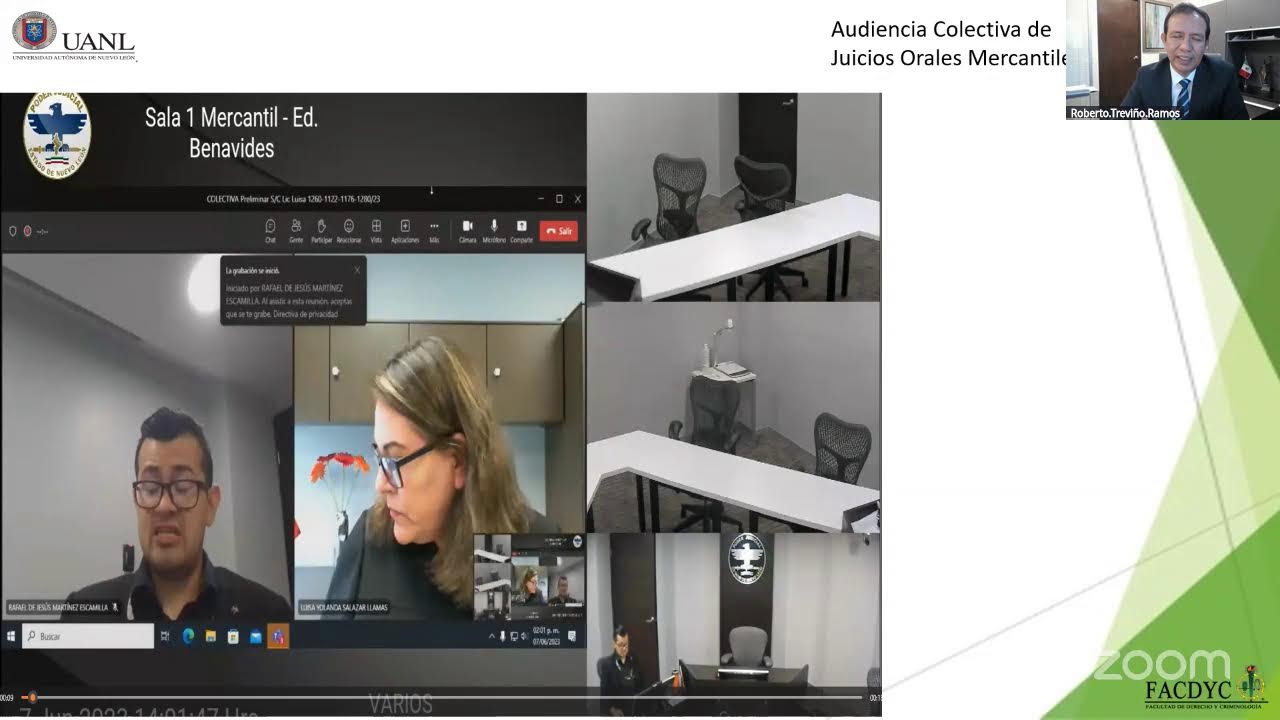Image resolution: width=1280 pixels, height=720 pixels.
Task: Click the UANL university logo
Action: tap(74, 36)
